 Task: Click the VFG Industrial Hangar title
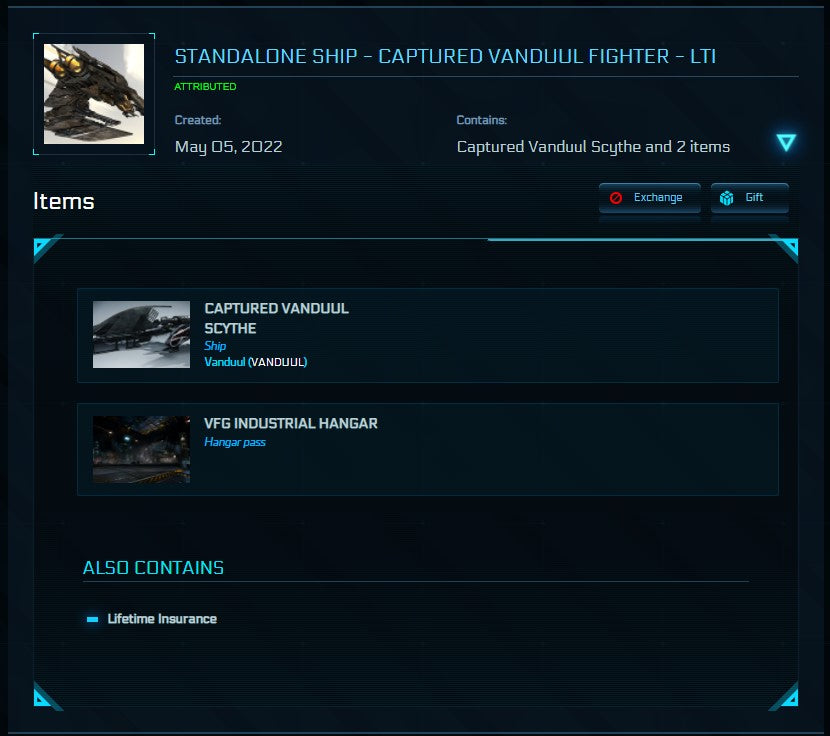point(291,423)
